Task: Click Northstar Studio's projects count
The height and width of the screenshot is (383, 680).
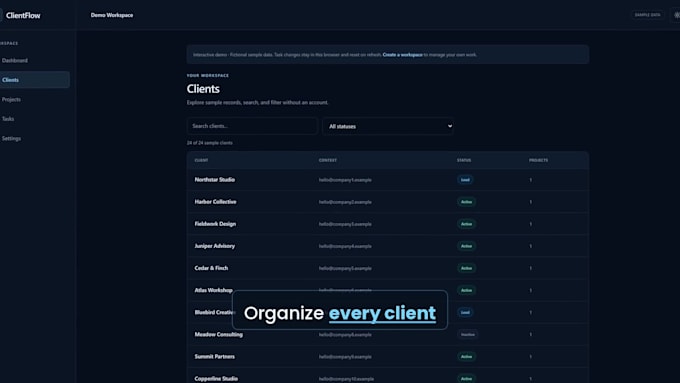Action: coord(530,180)
